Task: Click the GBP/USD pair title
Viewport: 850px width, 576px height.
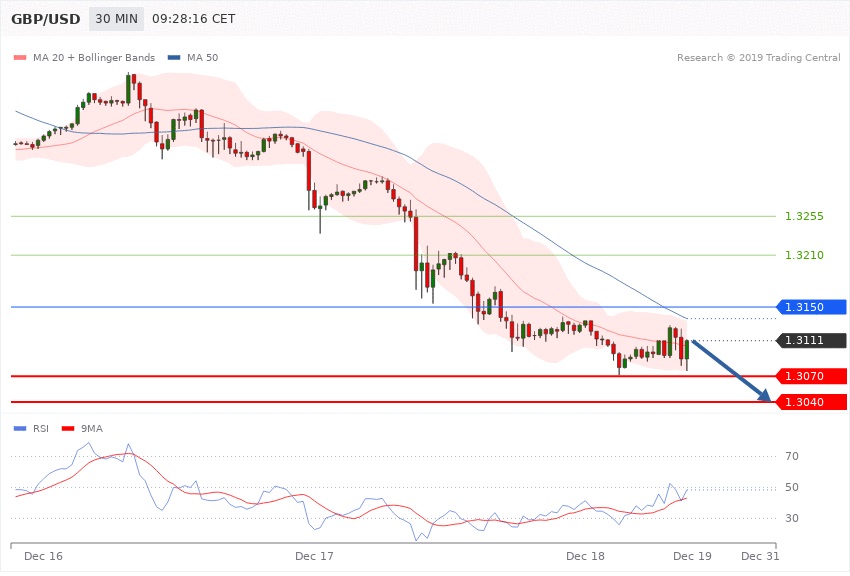Action: pyautogui.click(x=46, y=19)
